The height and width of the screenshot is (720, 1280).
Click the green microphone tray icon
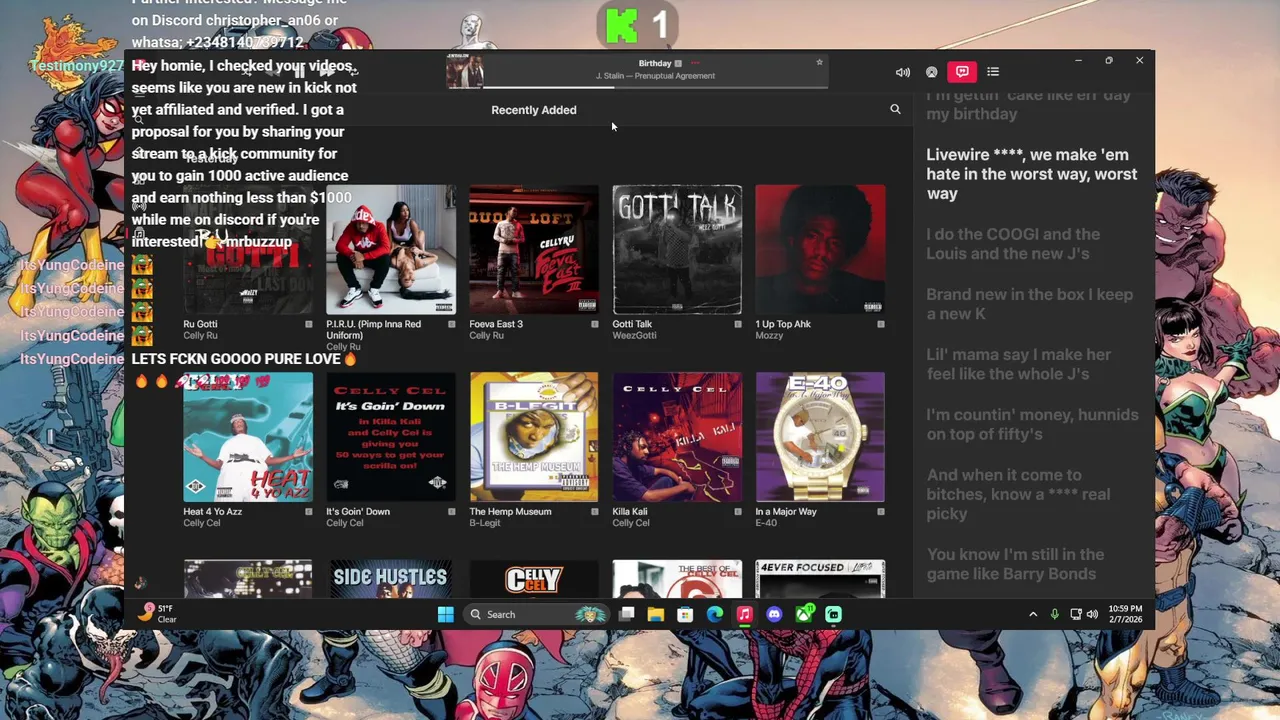pos(1054,614)
